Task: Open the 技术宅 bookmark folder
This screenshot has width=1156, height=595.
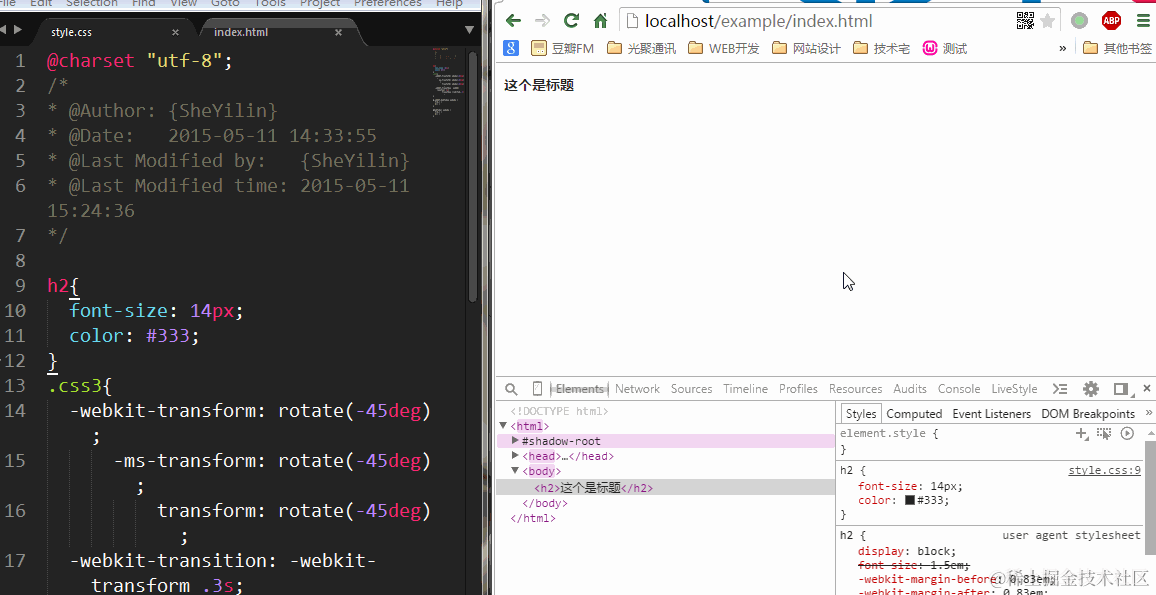Action: tap(881, 49)
